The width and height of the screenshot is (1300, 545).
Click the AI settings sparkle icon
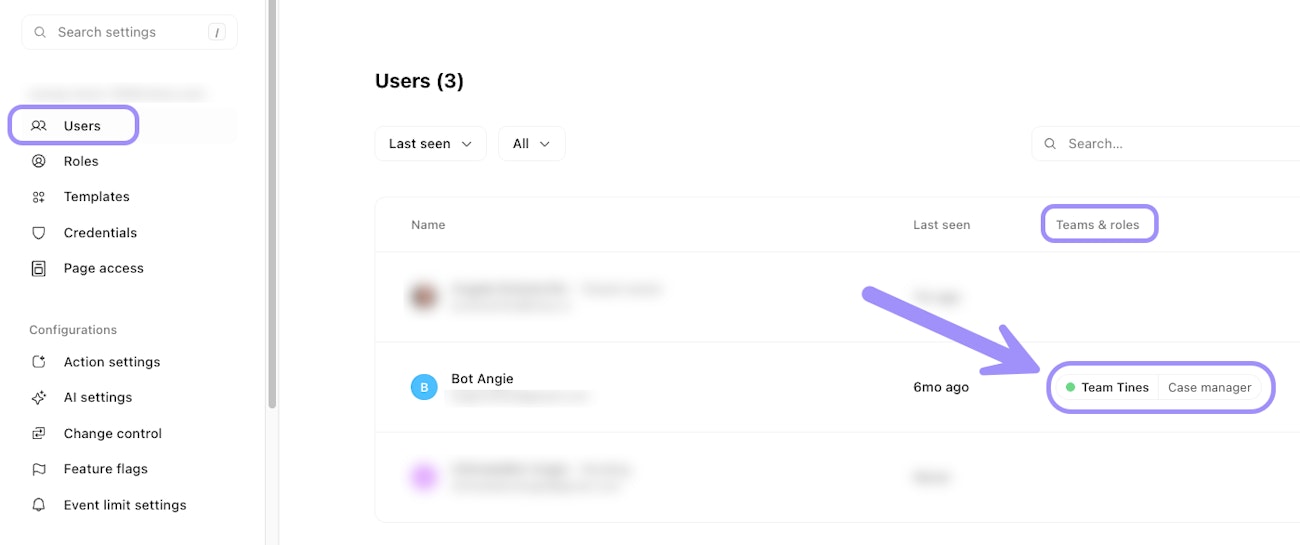pyautogui.click(x=39, y=397)
